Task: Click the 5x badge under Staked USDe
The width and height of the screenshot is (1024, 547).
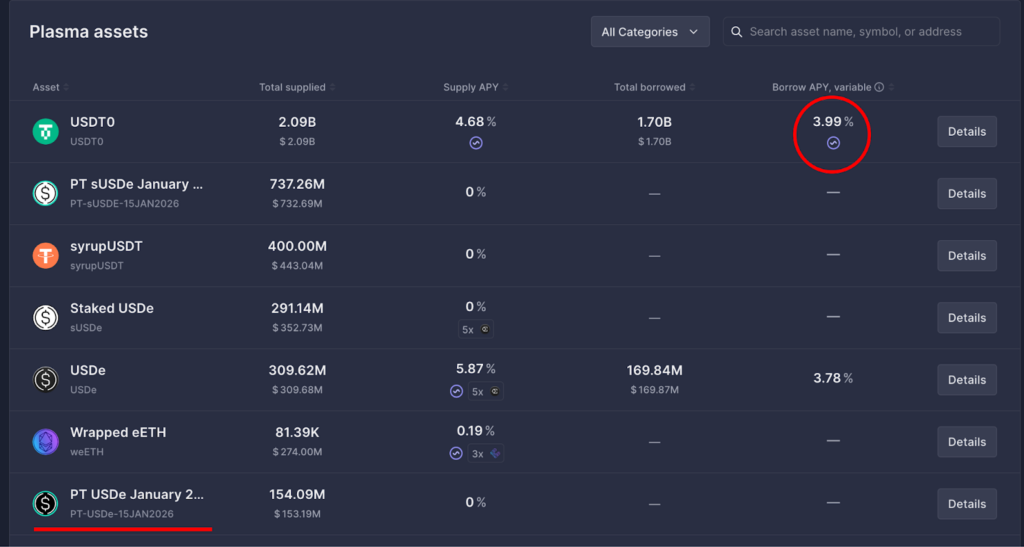Action: coord(477,329)
